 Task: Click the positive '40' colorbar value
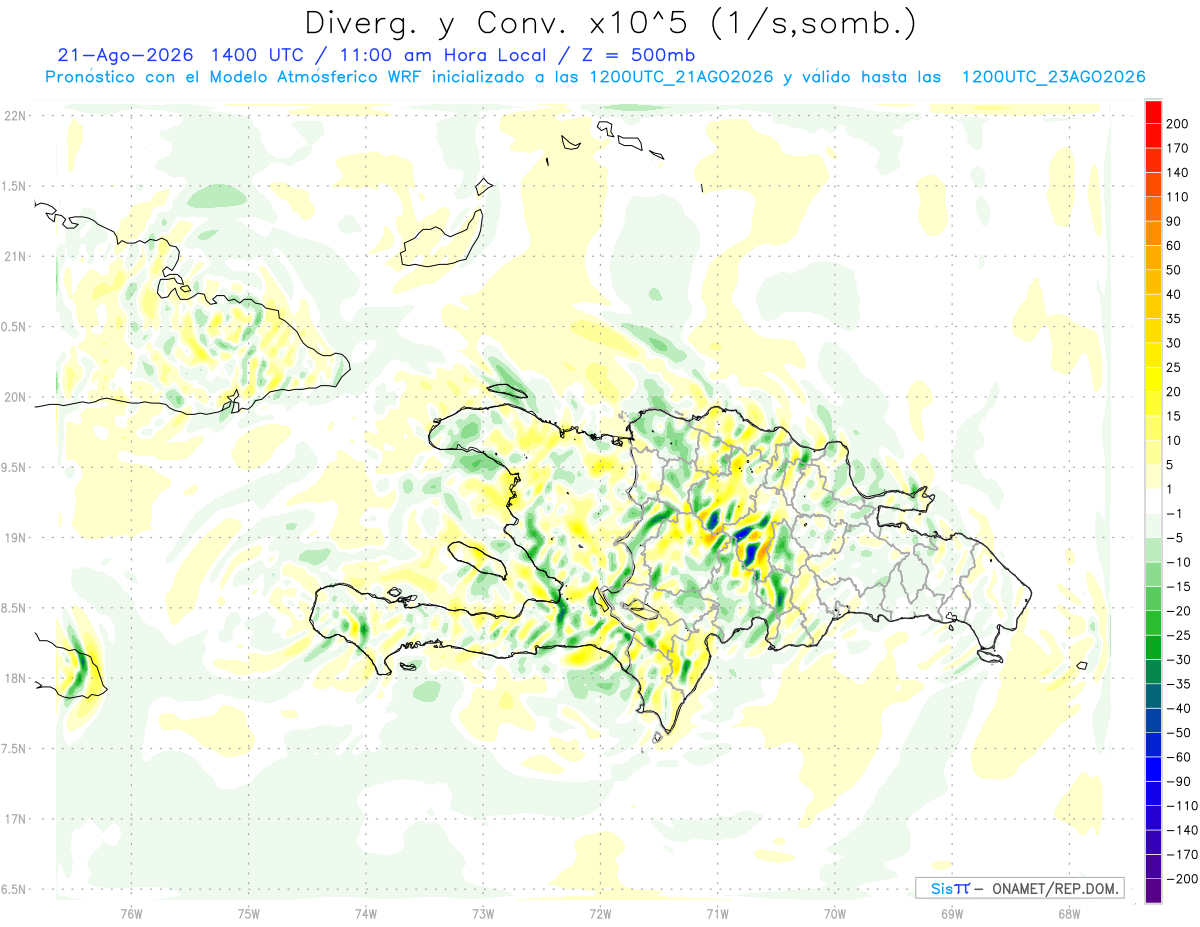pos(1174,294)
